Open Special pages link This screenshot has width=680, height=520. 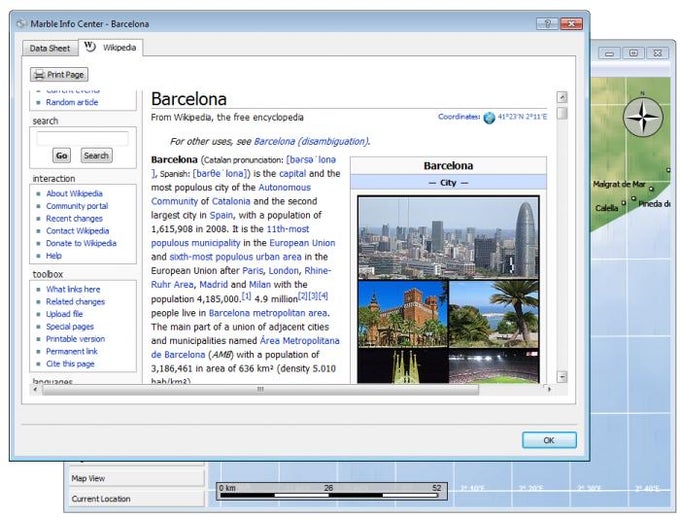click(x=70, y=327)
